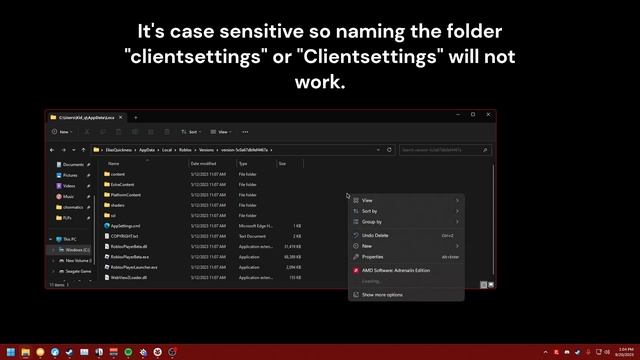Select View in the context menu
The image size is (640, 360).
coord(406,200)
